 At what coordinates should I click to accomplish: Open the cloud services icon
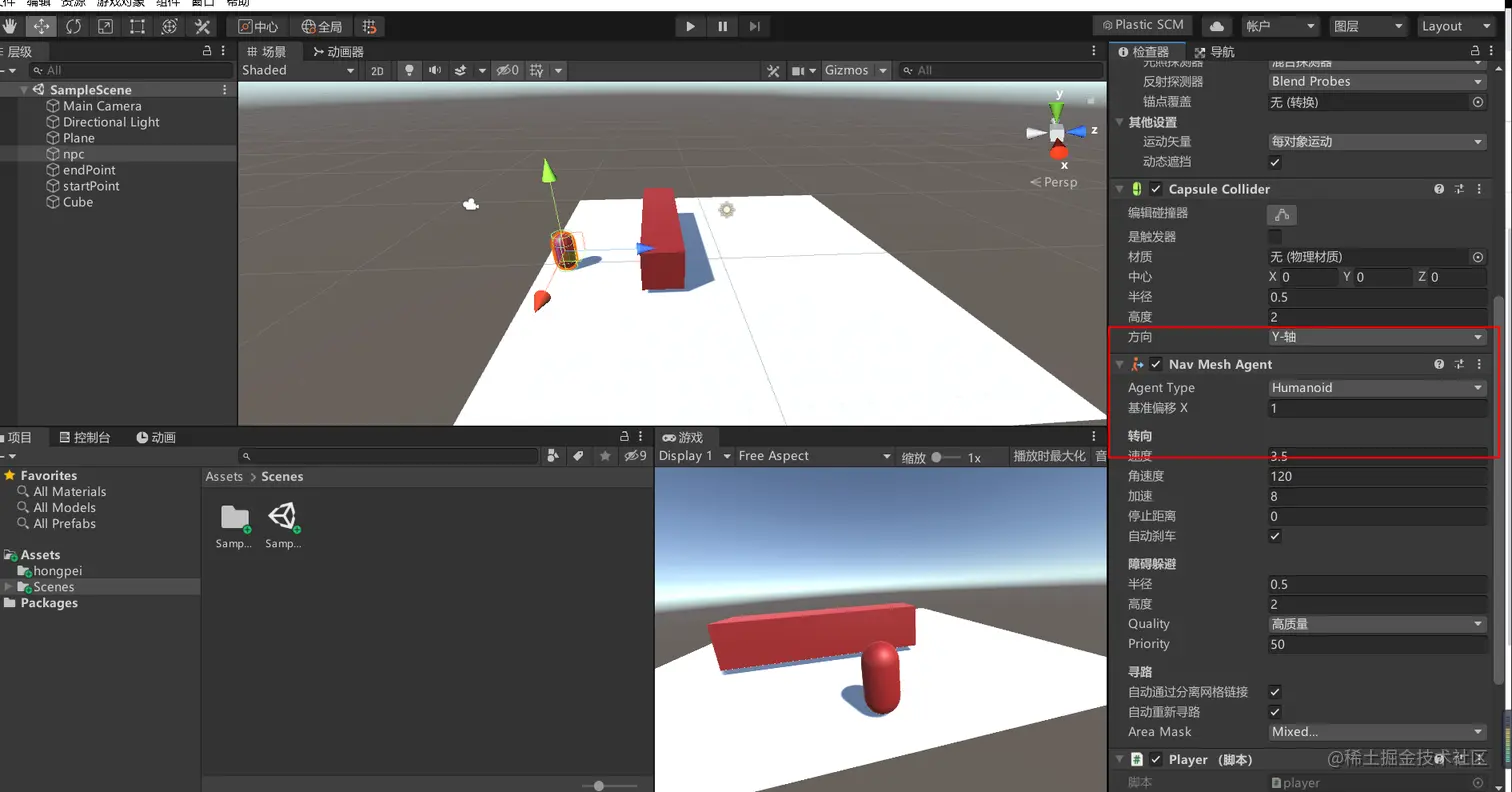pyautogui.click(x=1217, y=26)
